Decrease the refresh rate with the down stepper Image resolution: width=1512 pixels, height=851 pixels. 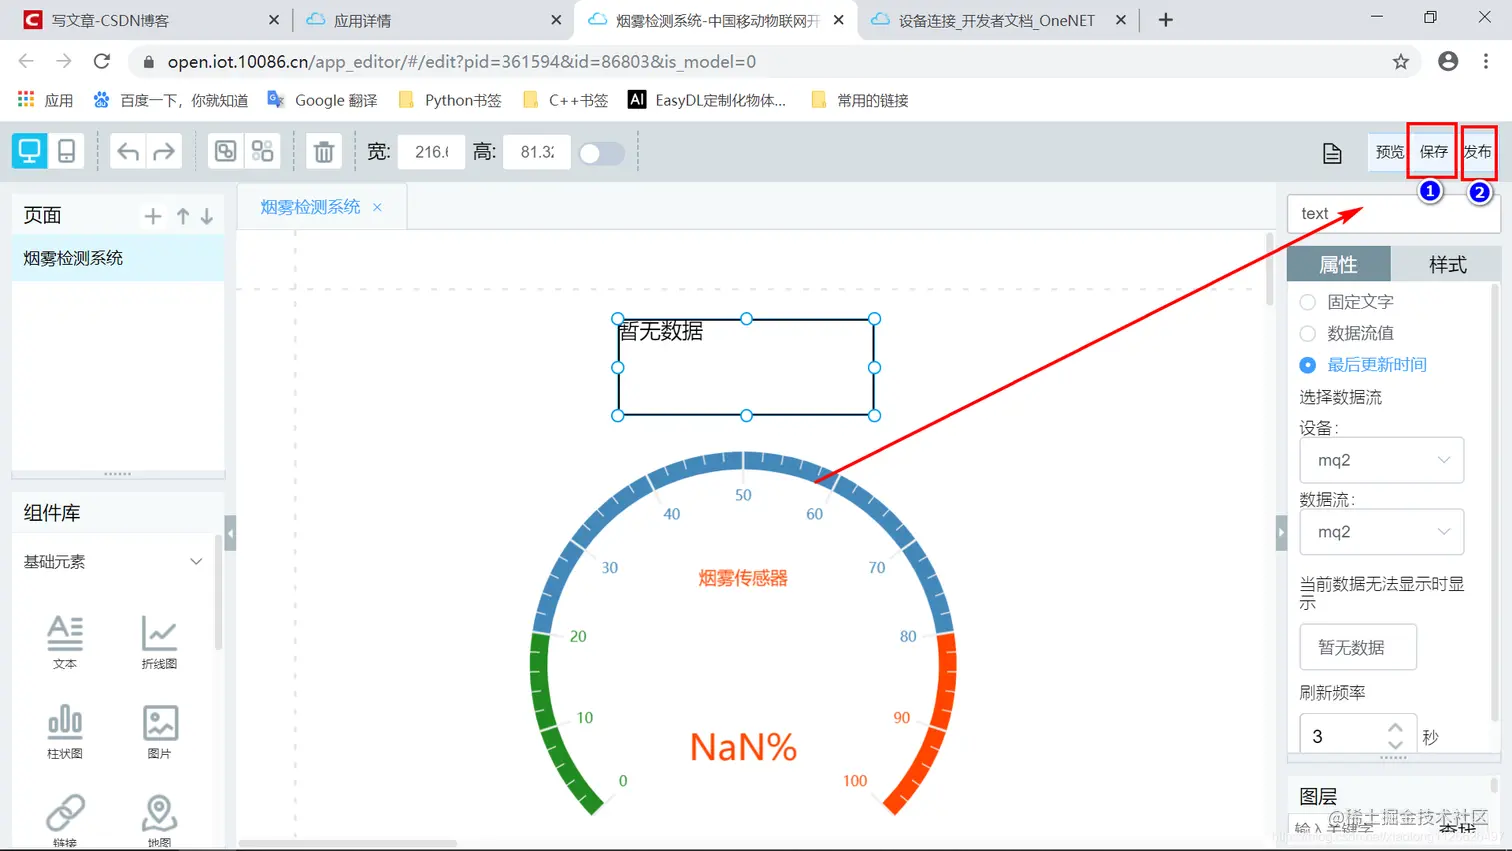1395,744
